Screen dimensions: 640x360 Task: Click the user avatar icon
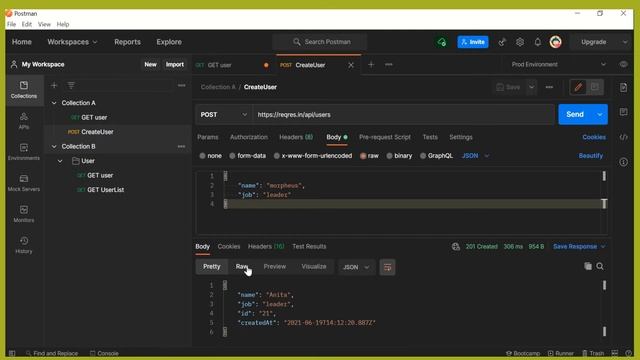[x=556, y=42]
